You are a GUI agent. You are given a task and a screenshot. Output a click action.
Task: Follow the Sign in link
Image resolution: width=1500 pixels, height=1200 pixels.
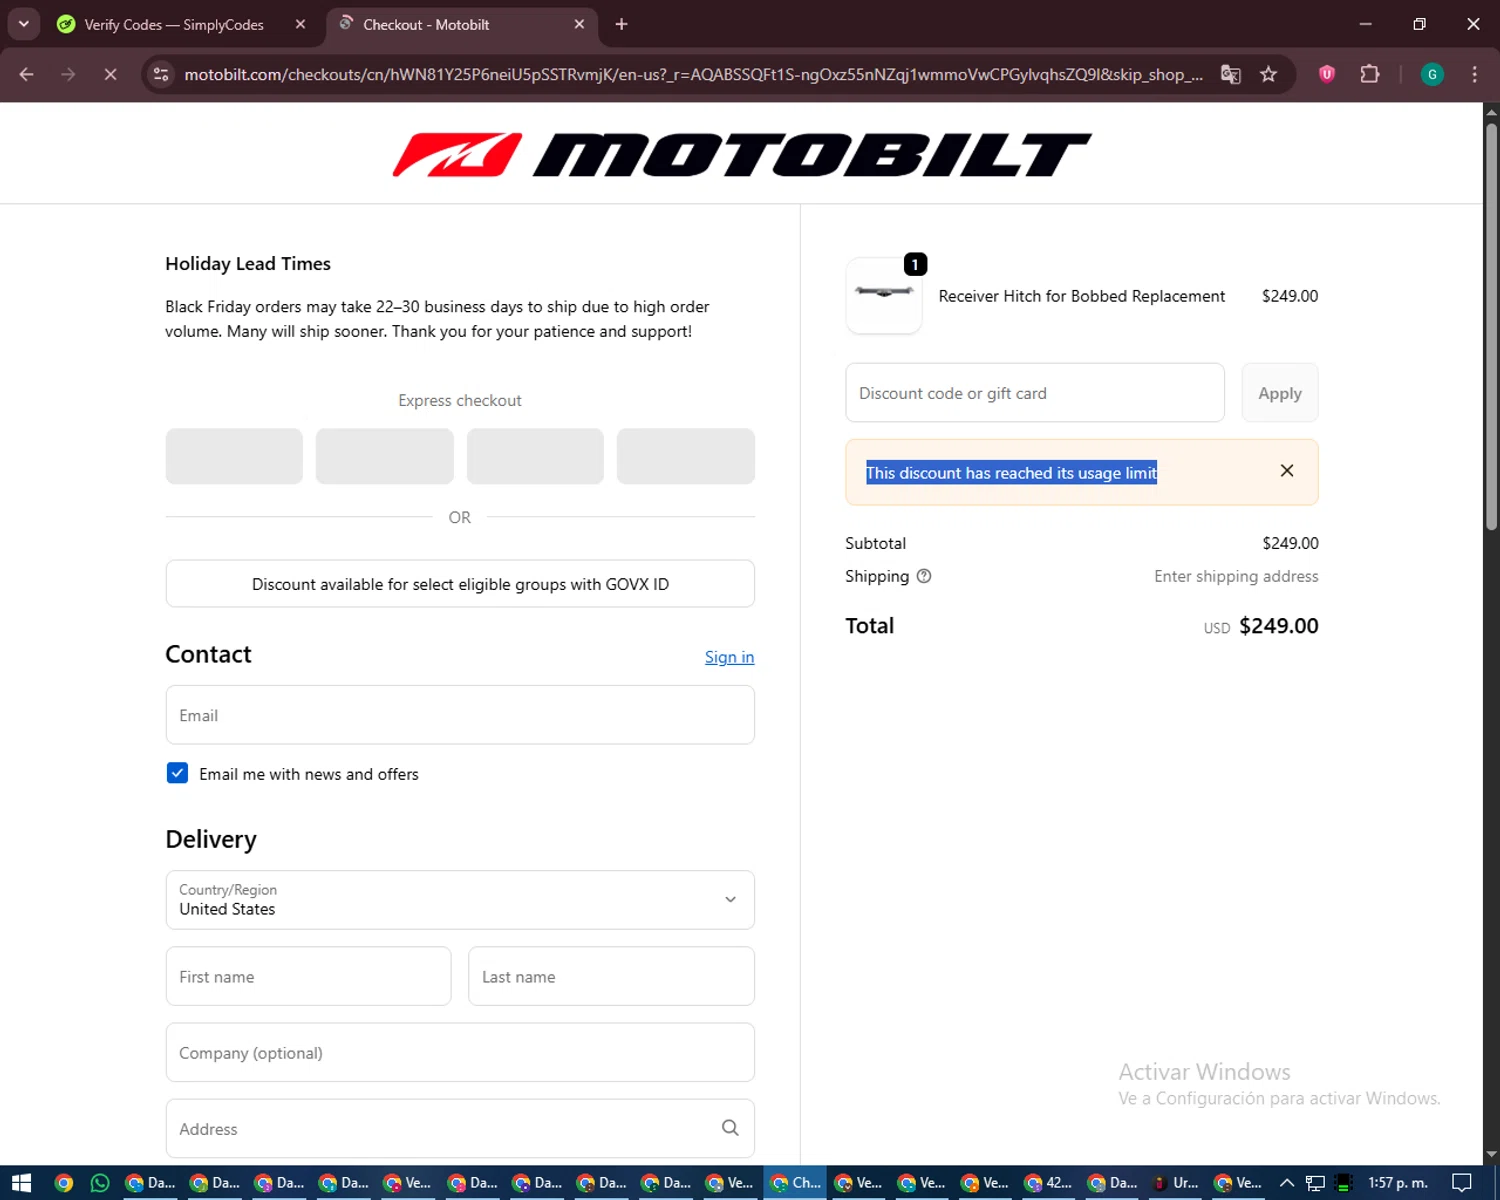coord(729,657)
